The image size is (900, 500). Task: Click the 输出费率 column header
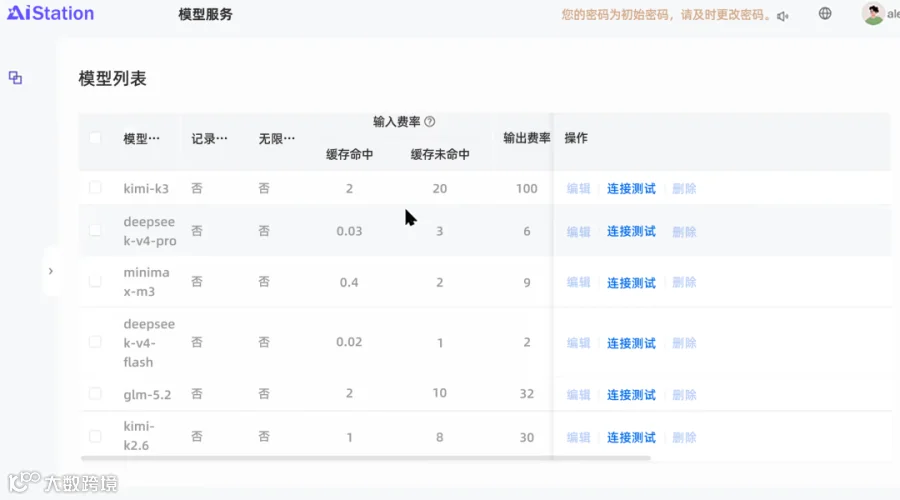(526, 138)
